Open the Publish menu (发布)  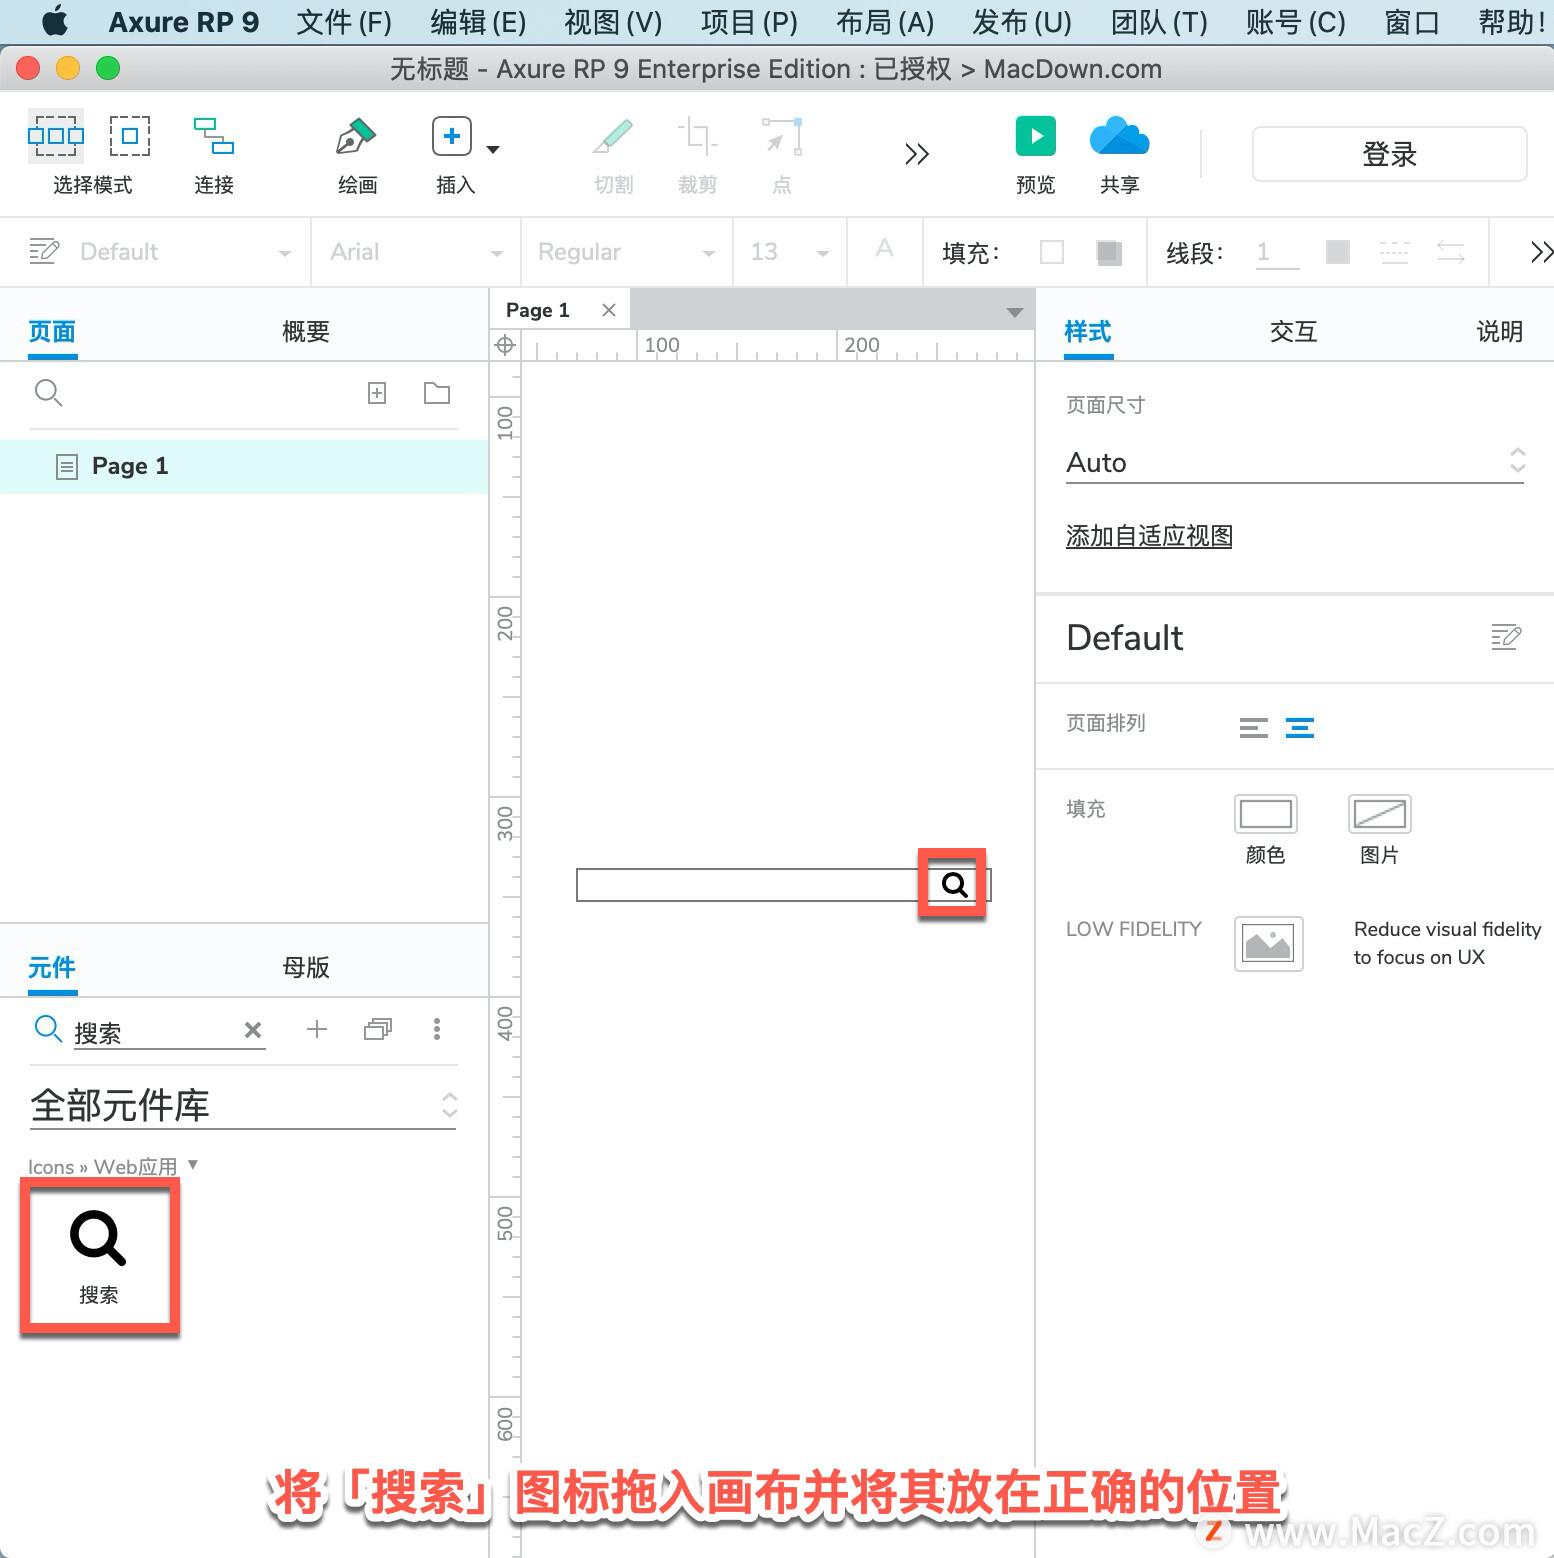click(x=1022, y=22)
